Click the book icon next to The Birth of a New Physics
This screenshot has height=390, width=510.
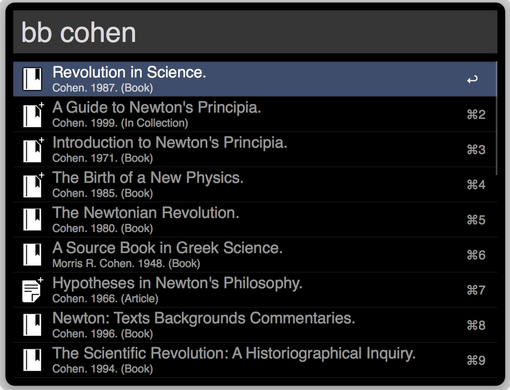(33, 185)
